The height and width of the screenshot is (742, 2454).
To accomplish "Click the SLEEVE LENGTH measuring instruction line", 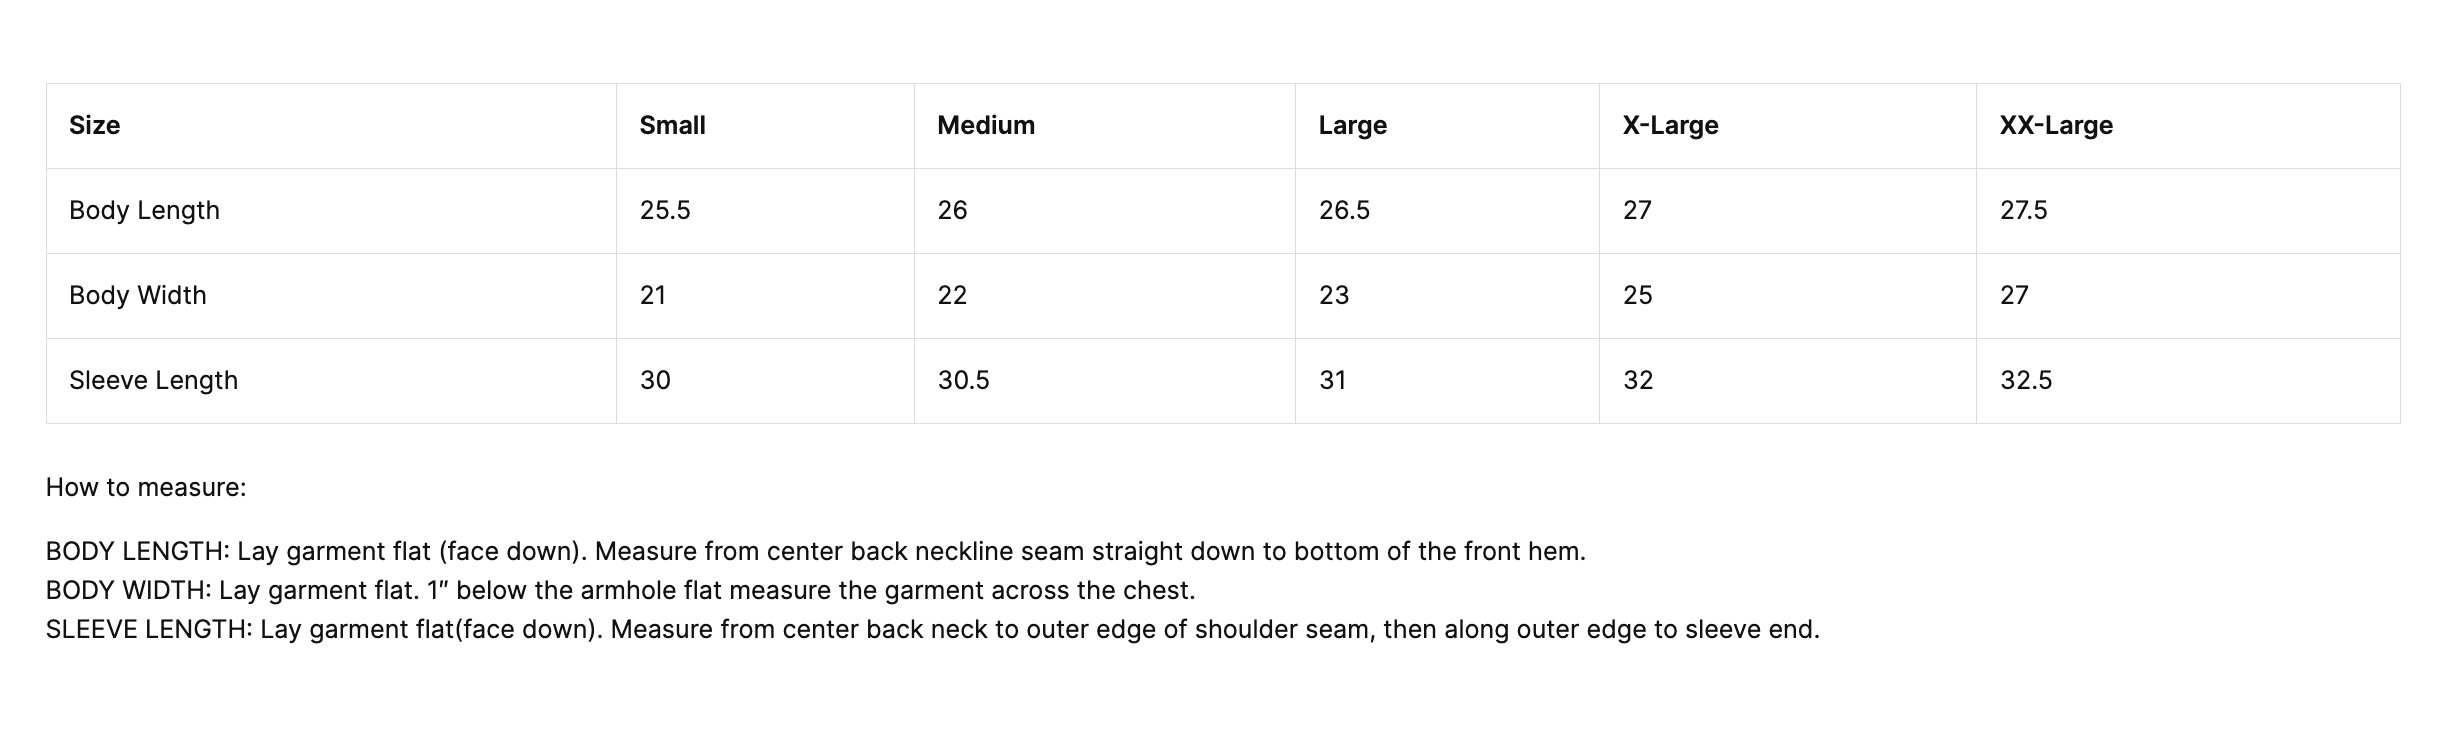I will tap(932, 630).
